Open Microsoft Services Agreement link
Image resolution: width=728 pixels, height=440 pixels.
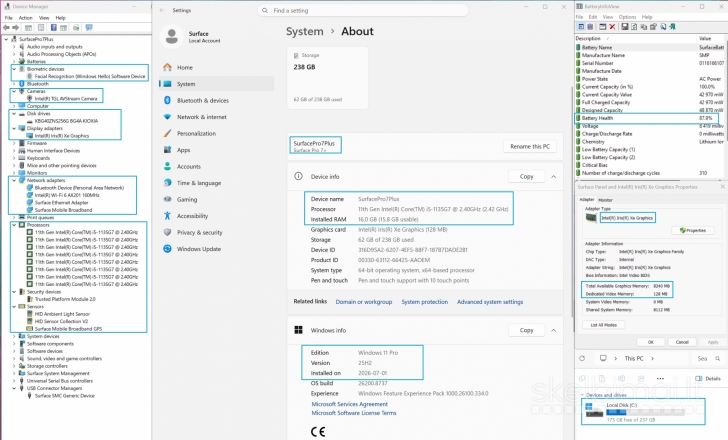coord(349,404)
